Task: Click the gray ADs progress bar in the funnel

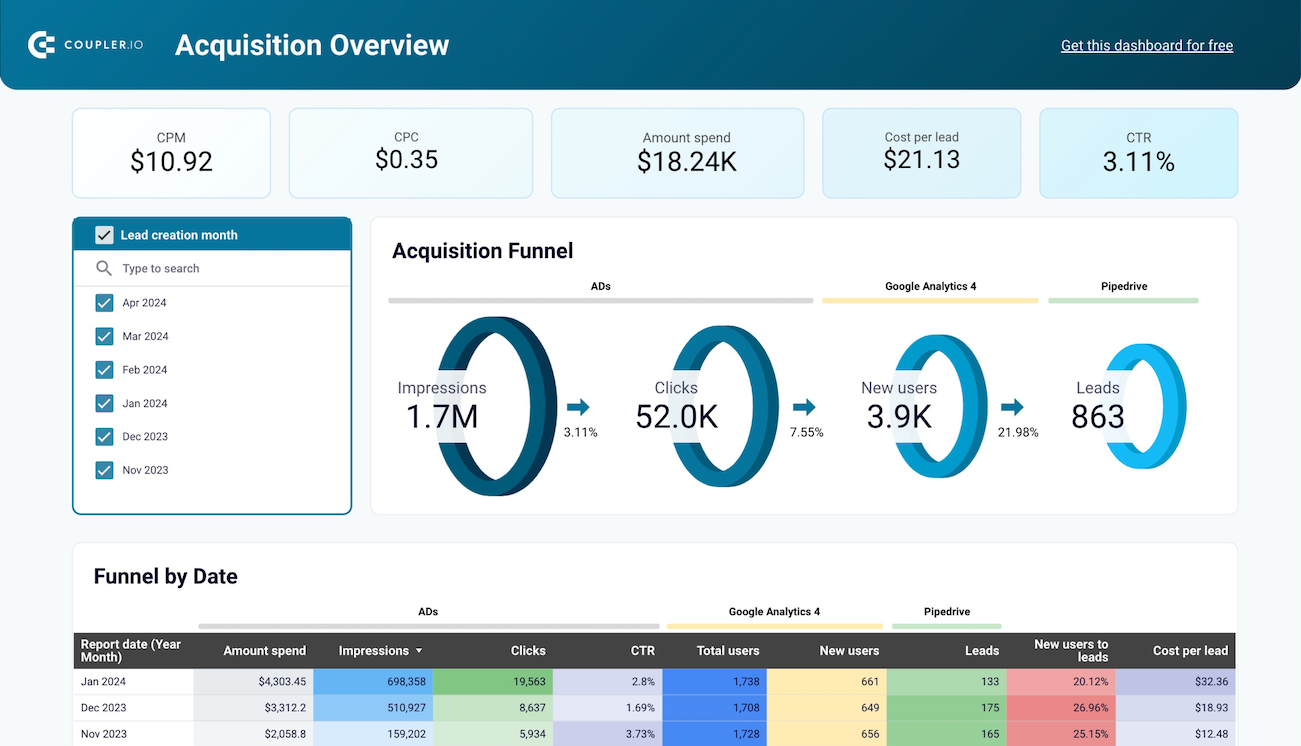Action: (x=600, y=300)
